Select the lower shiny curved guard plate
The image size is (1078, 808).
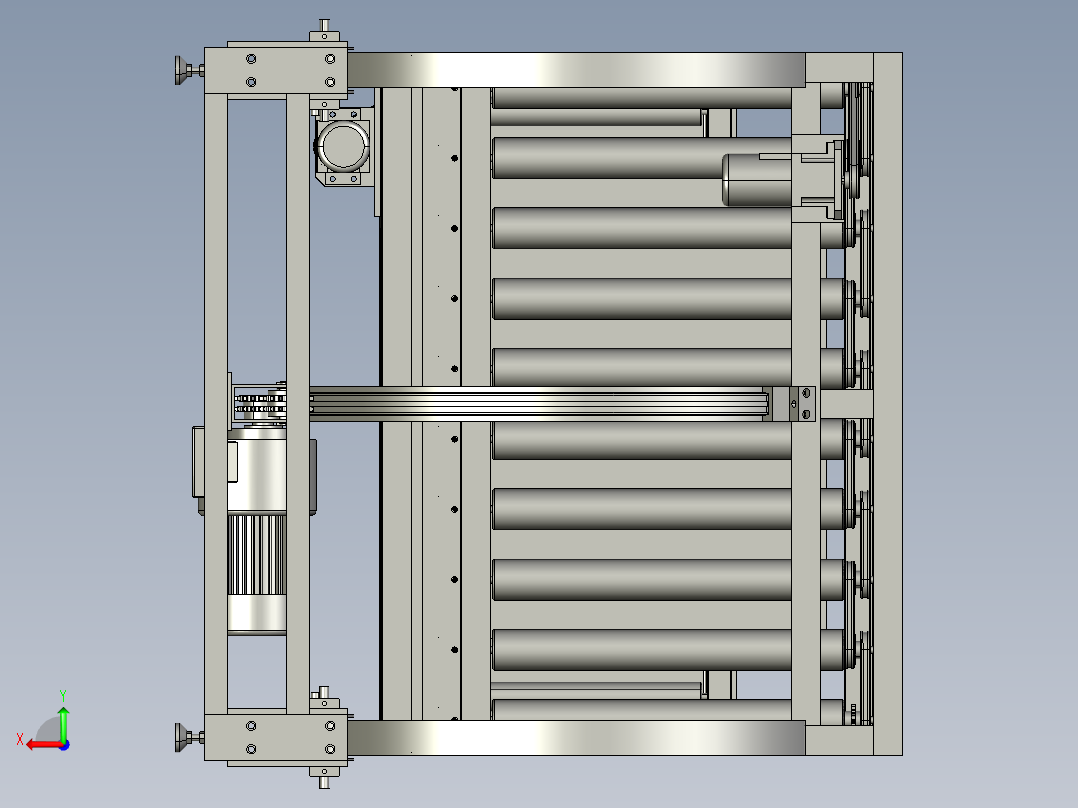pyautogui.click(x=576, y=738)
